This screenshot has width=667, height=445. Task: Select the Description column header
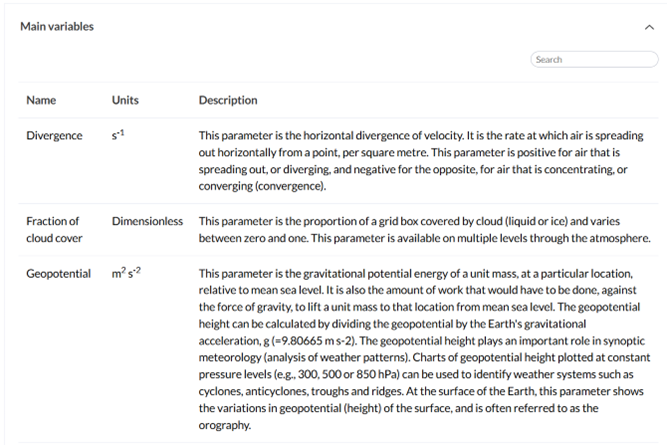(x=228, y=100)
